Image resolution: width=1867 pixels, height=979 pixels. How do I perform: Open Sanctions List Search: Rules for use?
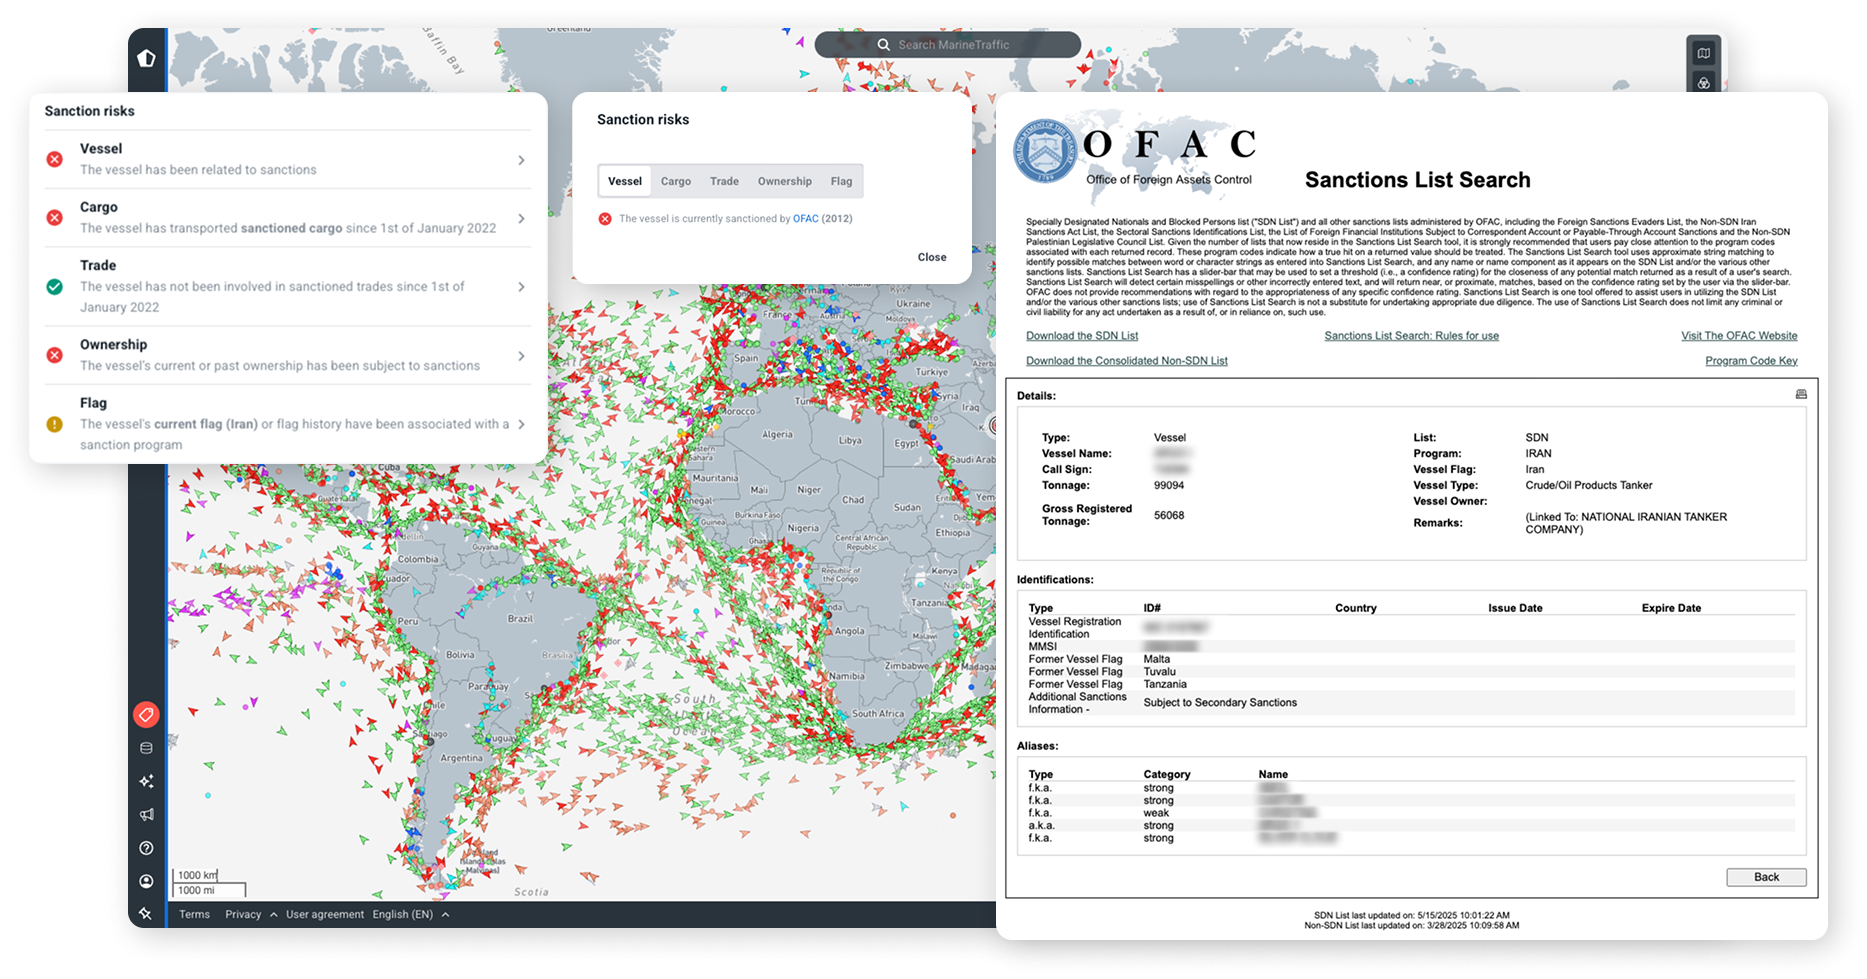(1411, 336)
